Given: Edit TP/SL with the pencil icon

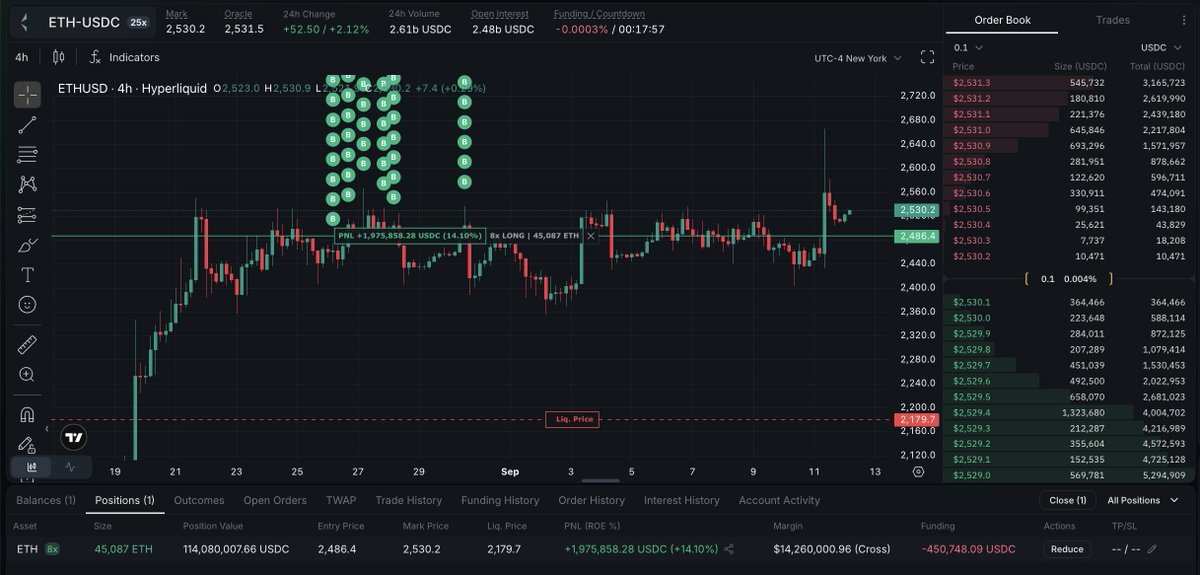Looking at the screenshot, I should pyautogui.click(x=1152, y=549).
